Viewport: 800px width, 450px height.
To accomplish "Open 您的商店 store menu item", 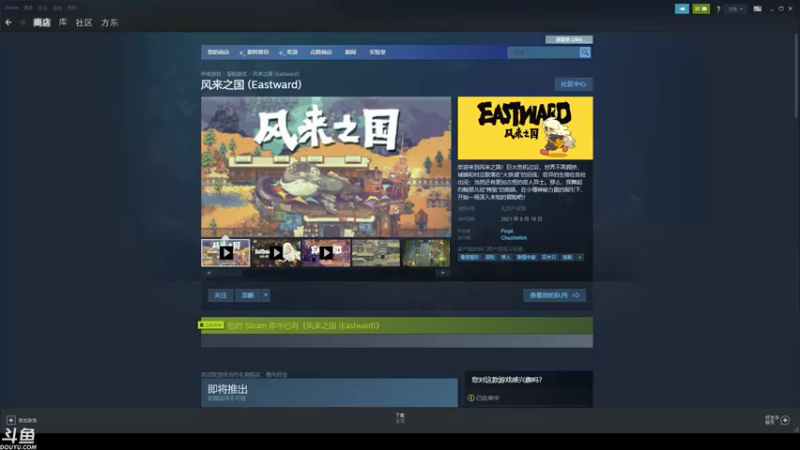I will coord(218,52).
